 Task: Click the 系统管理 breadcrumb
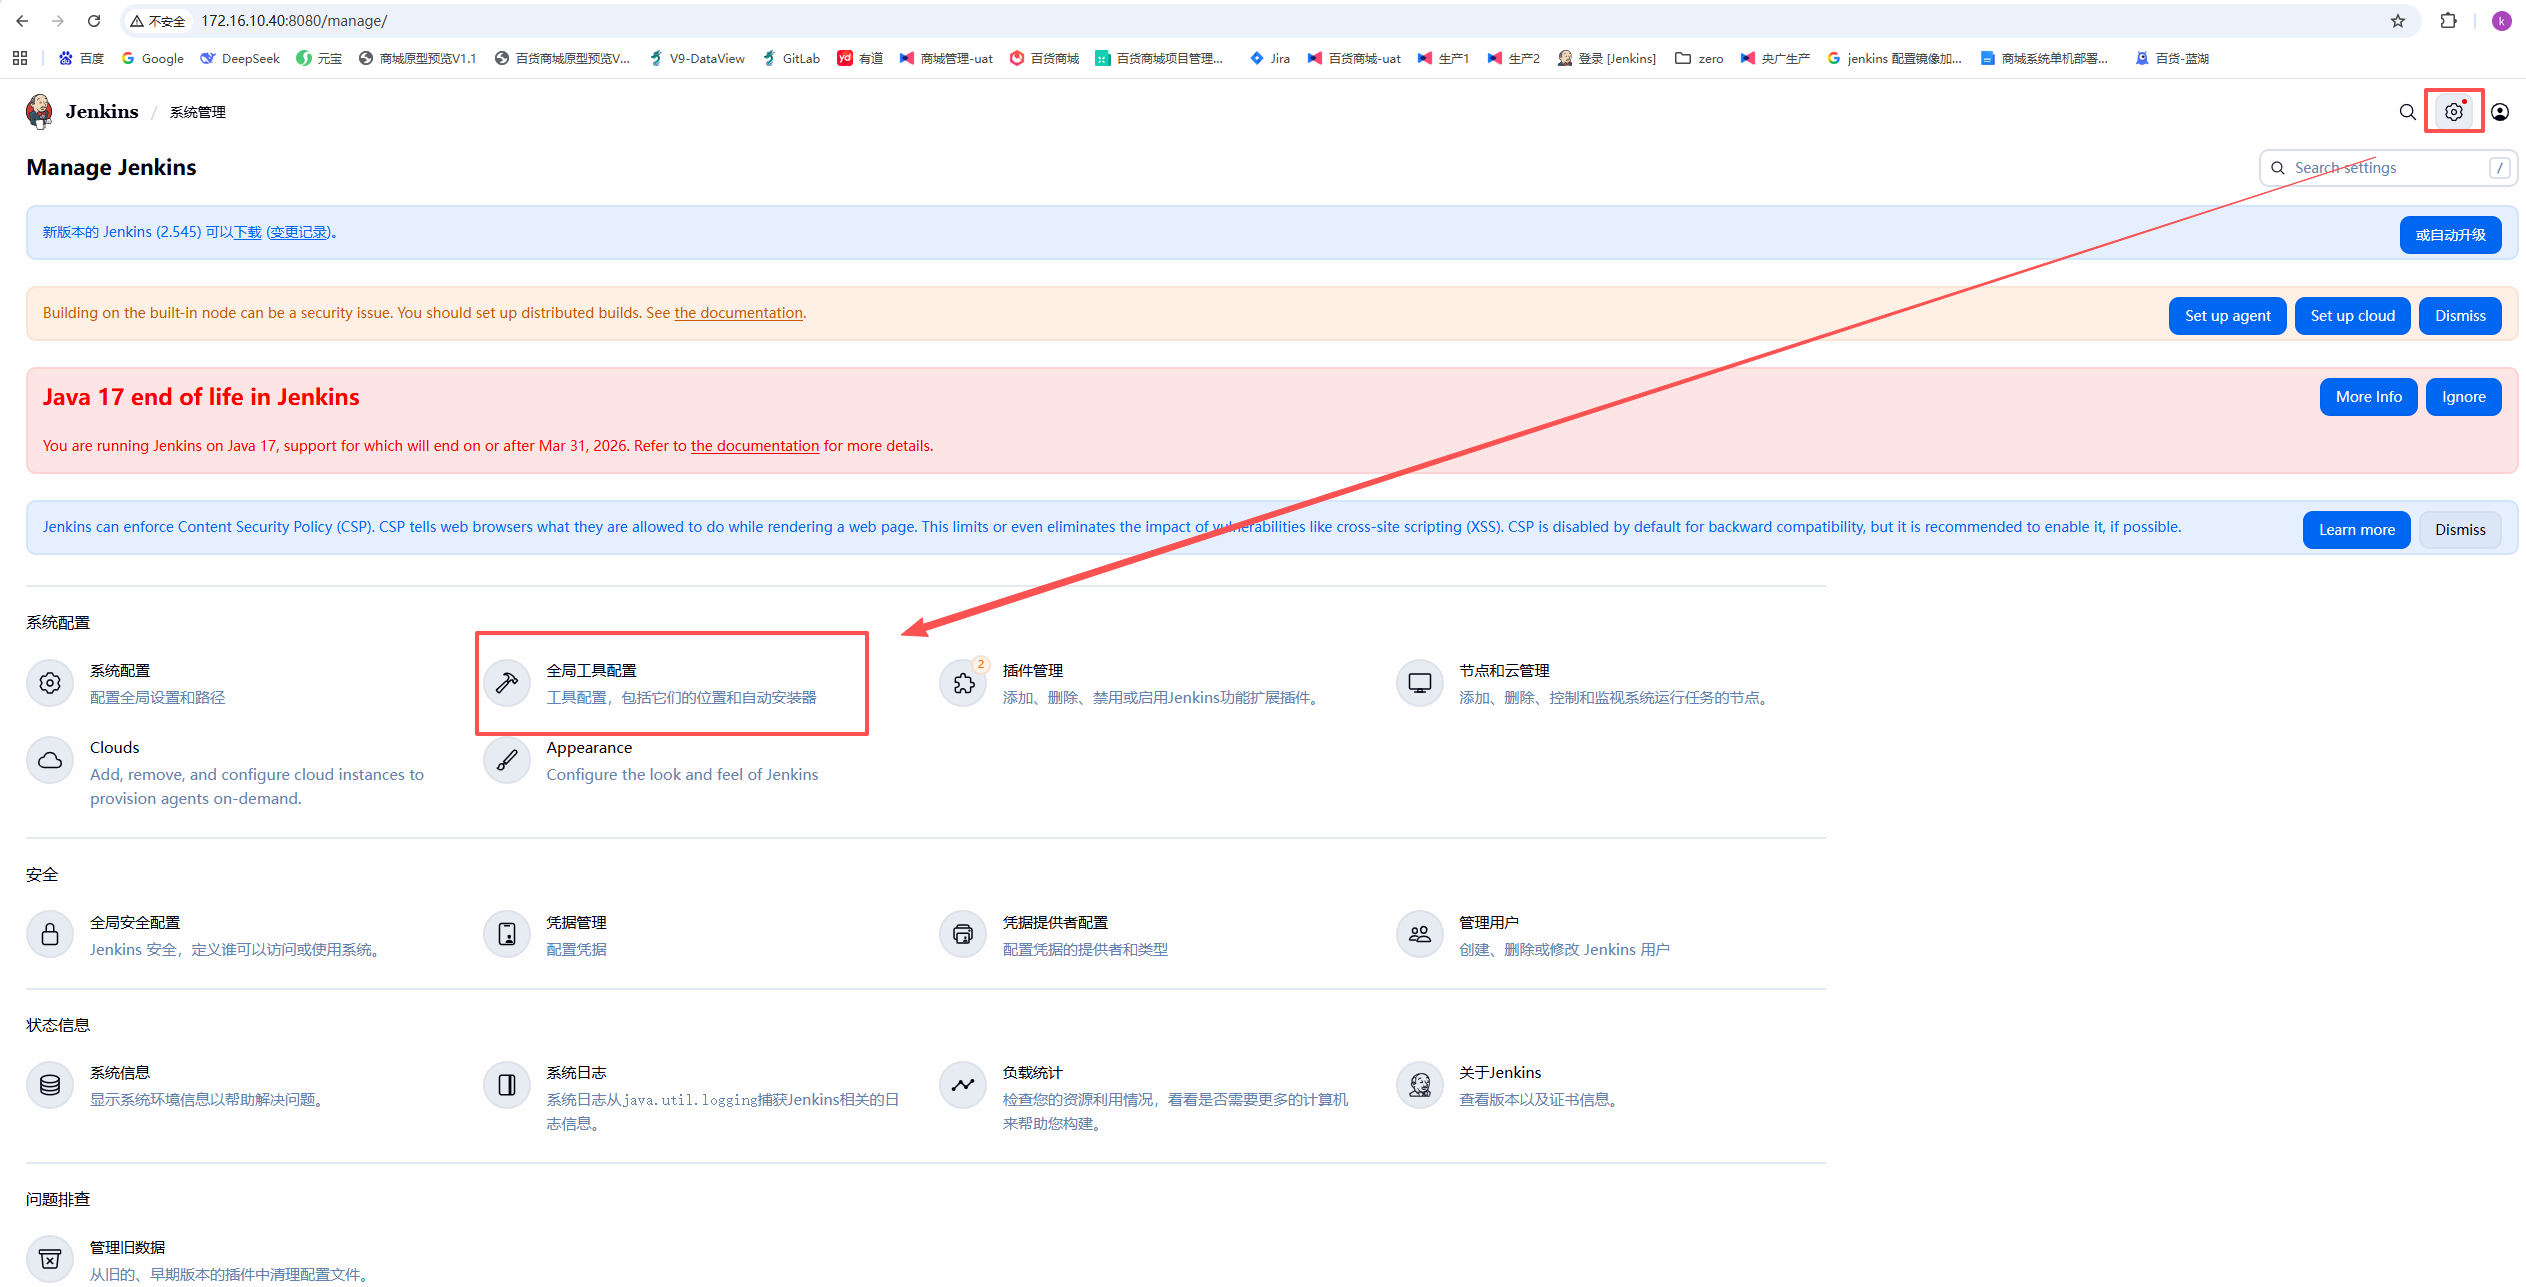(198, 112)
